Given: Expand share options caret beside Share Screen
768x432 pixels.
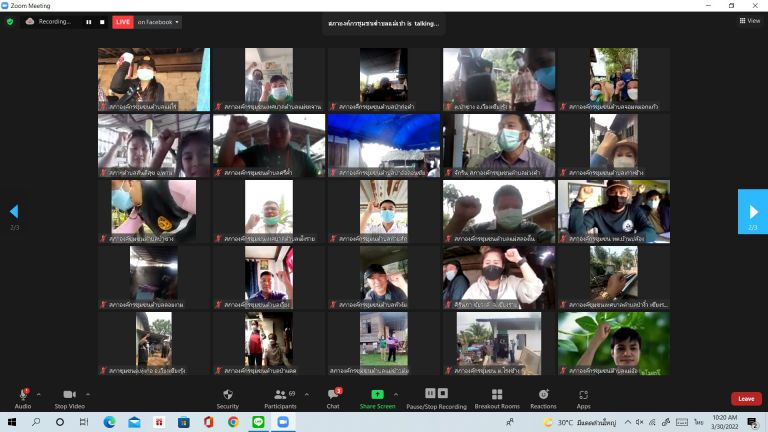Looking at the screenshot, I should [396, 394].
